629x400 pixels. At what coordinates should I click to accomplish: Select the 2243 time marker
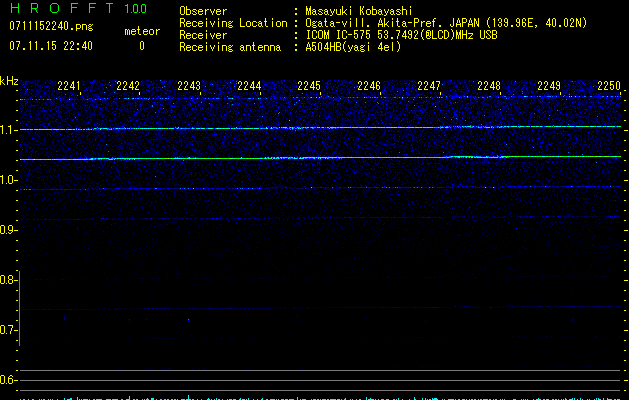point(189,87)
